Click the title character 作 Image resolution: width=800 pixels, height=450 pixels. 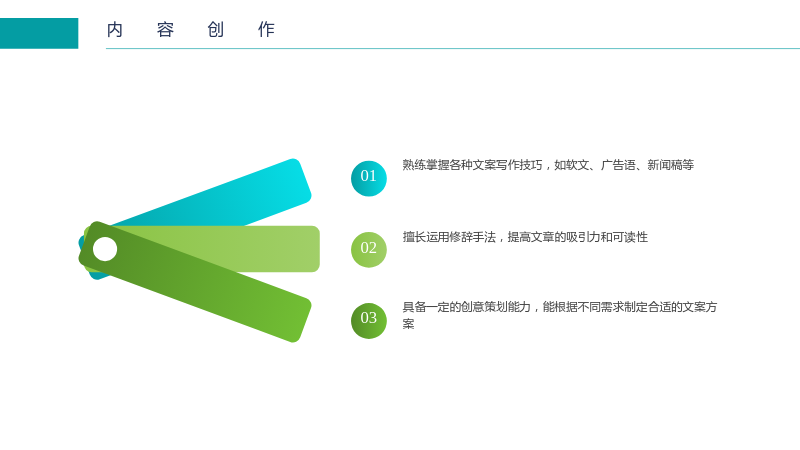(x=266, y=30)
